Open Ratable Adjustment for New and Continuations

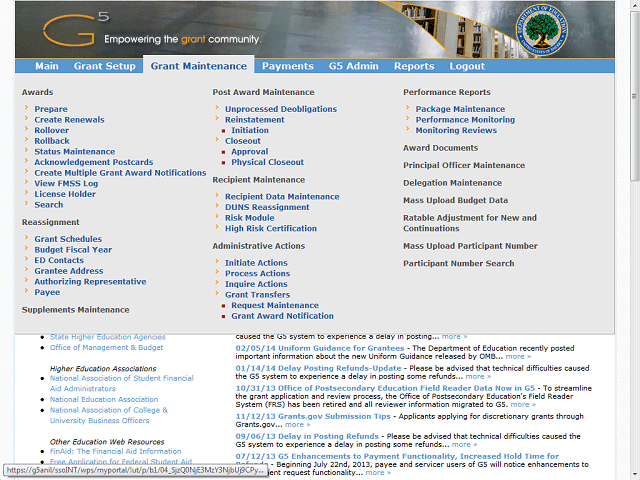[470, 223]
